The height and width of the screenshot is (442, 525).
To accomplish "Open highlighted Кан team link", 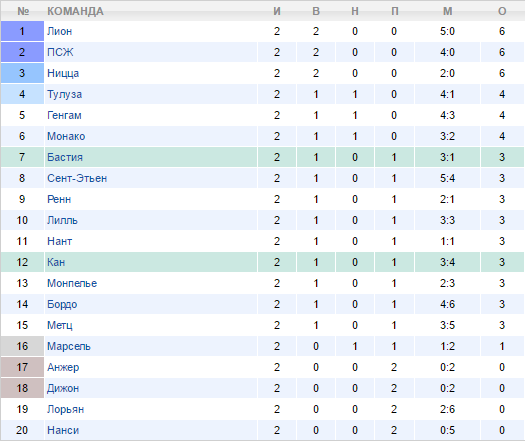I will [56, 262].
